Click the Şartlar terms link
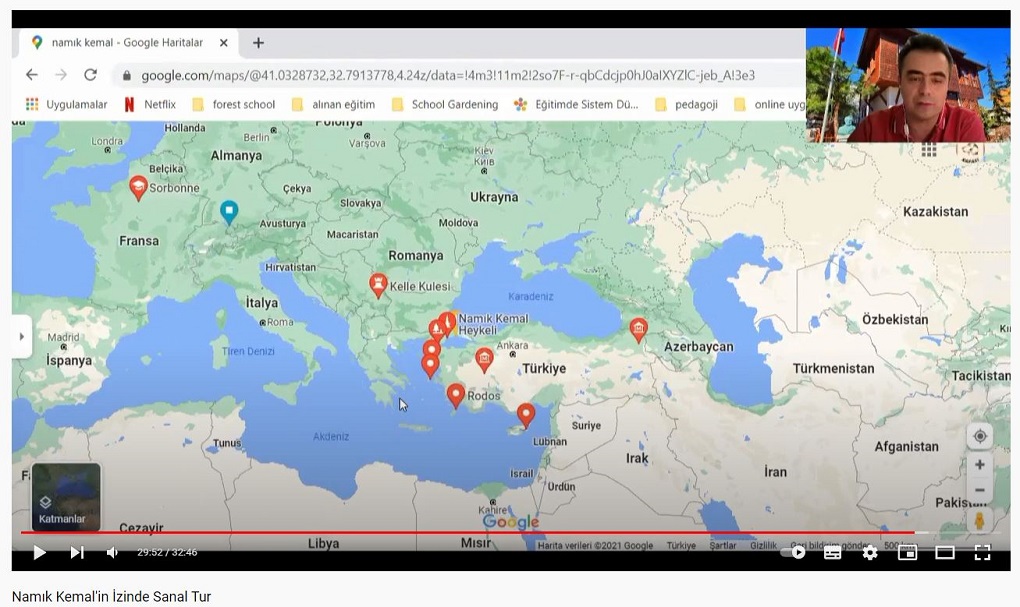1020x607 pixels. (x=723, y=545)
